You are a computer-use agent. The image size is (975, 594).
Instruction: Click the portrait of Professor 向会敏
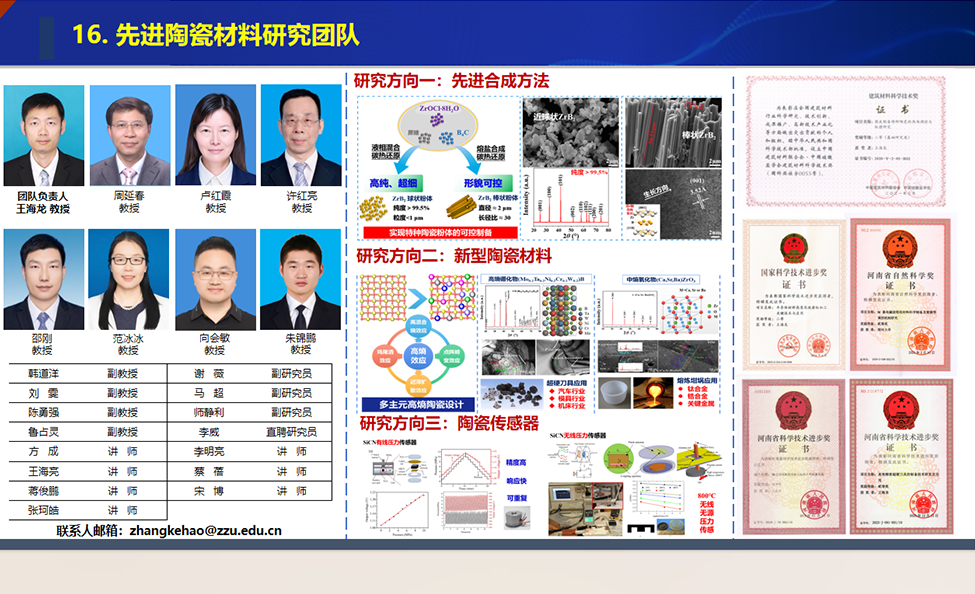(215, 279)
